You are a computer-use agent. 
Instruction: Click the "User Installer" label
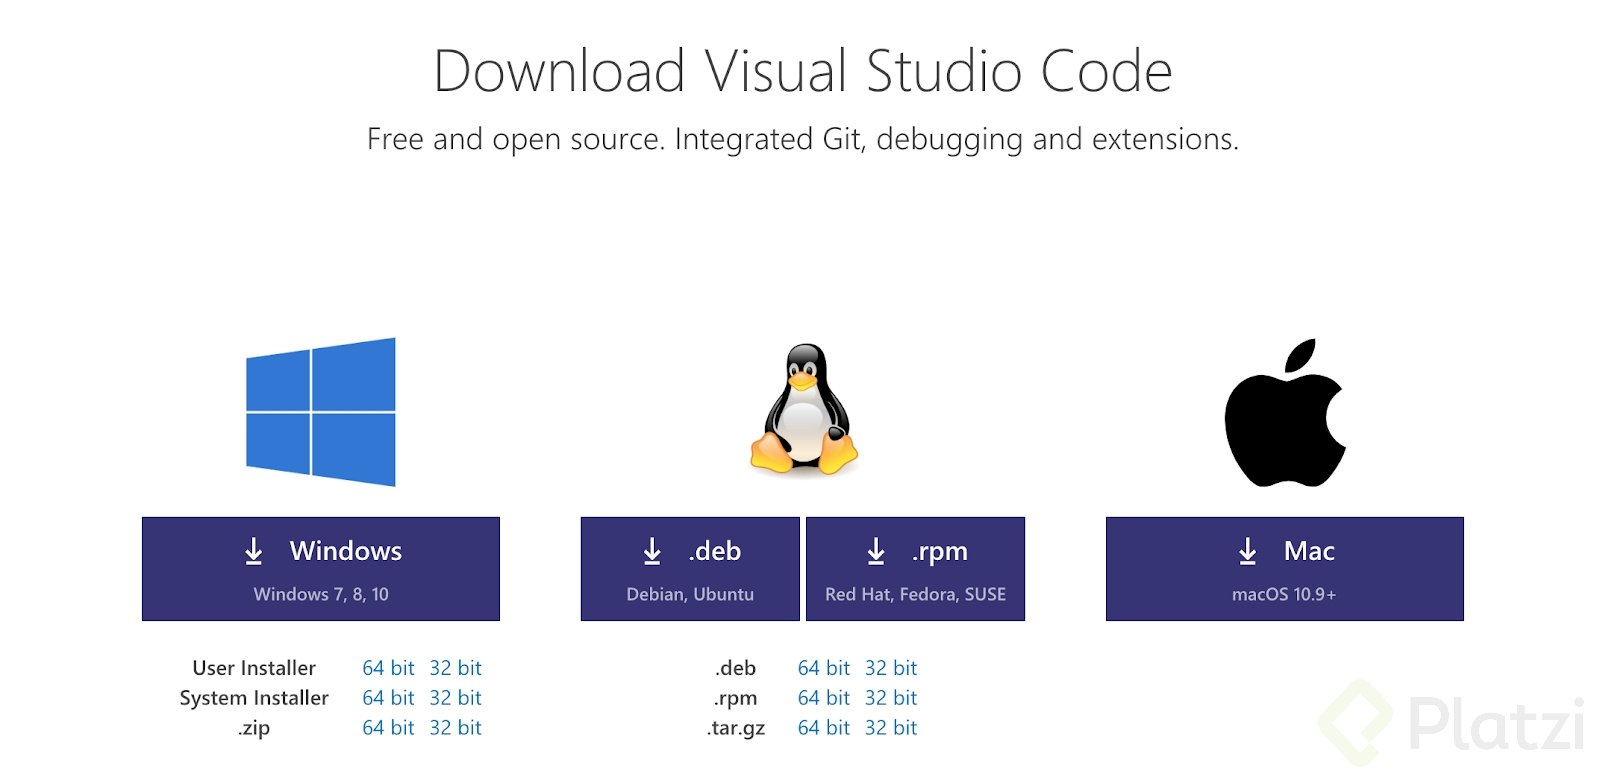tap(254, 668)
